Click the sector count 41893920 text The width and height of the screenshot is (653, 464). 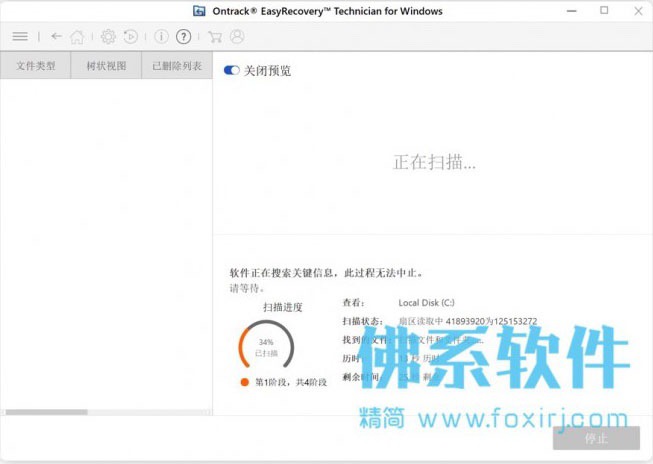pos(465,321)
